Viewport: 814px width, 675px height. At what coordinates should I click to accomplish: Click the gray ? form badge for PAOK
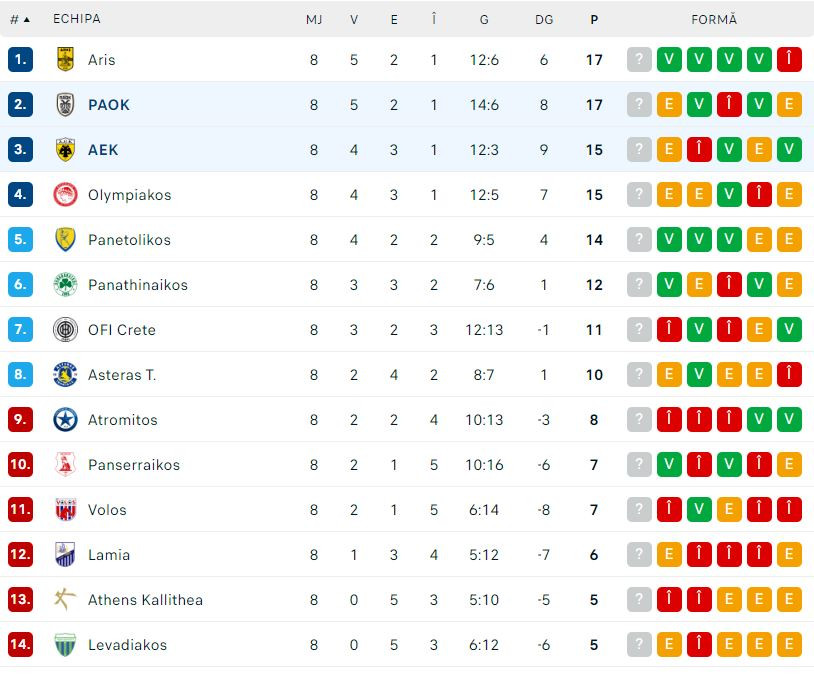639,105
